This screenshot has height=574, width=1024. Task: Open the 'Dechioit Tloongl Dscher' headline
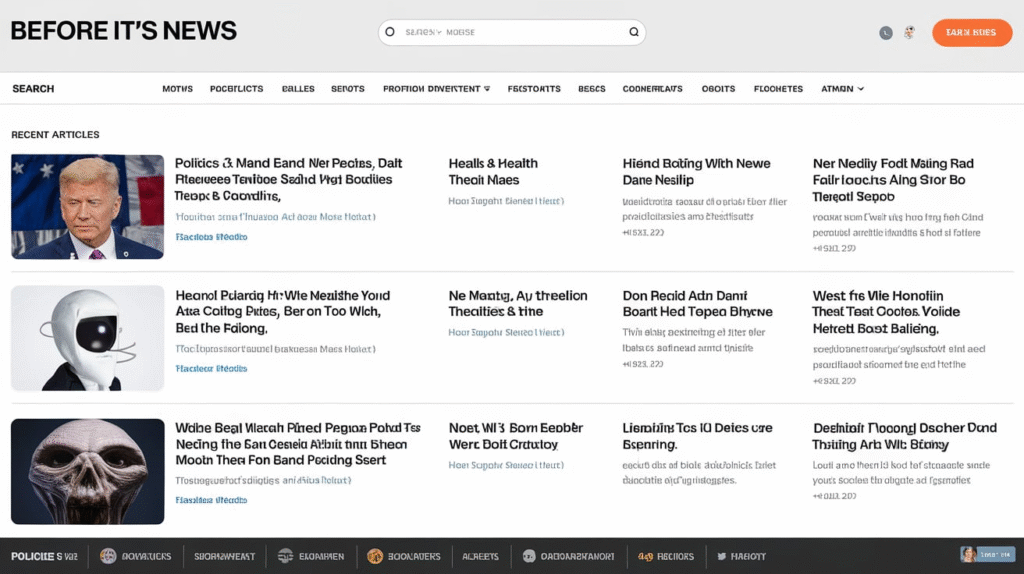904,436
